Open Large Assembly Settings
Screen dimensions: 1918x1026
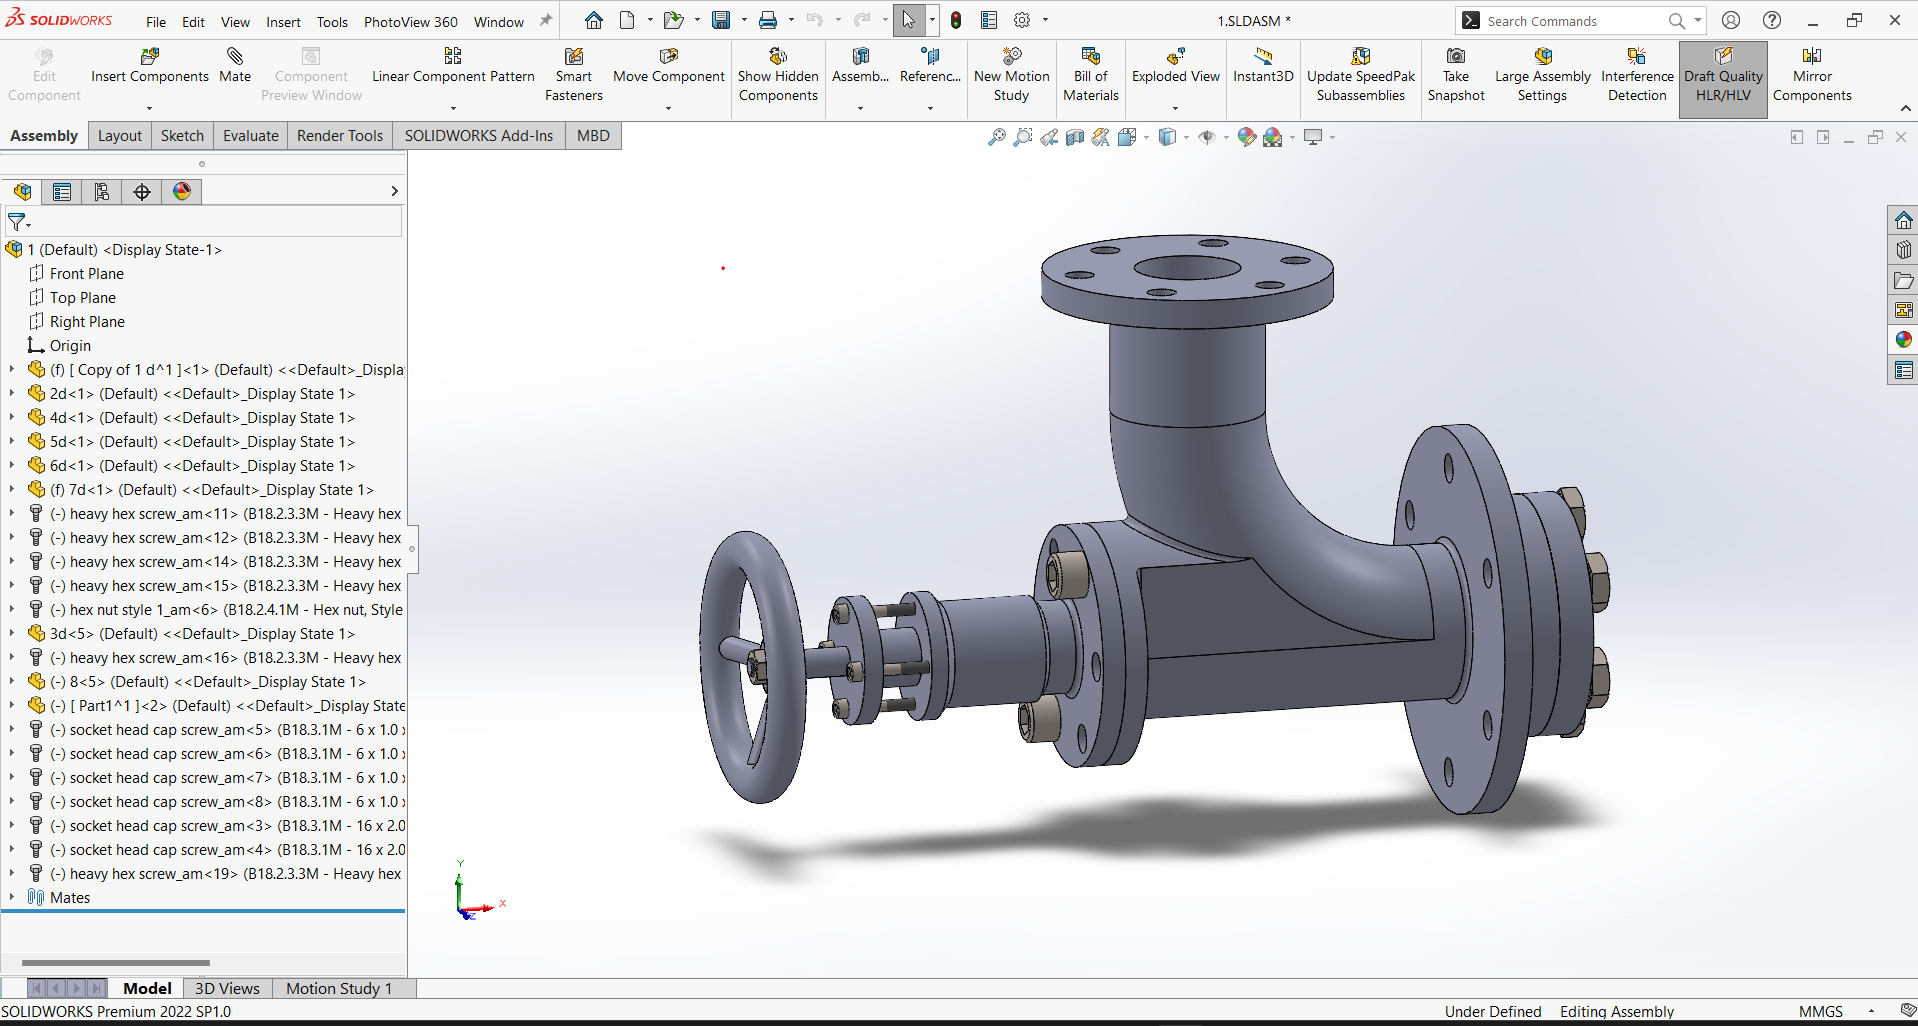tap(1542, 75)
